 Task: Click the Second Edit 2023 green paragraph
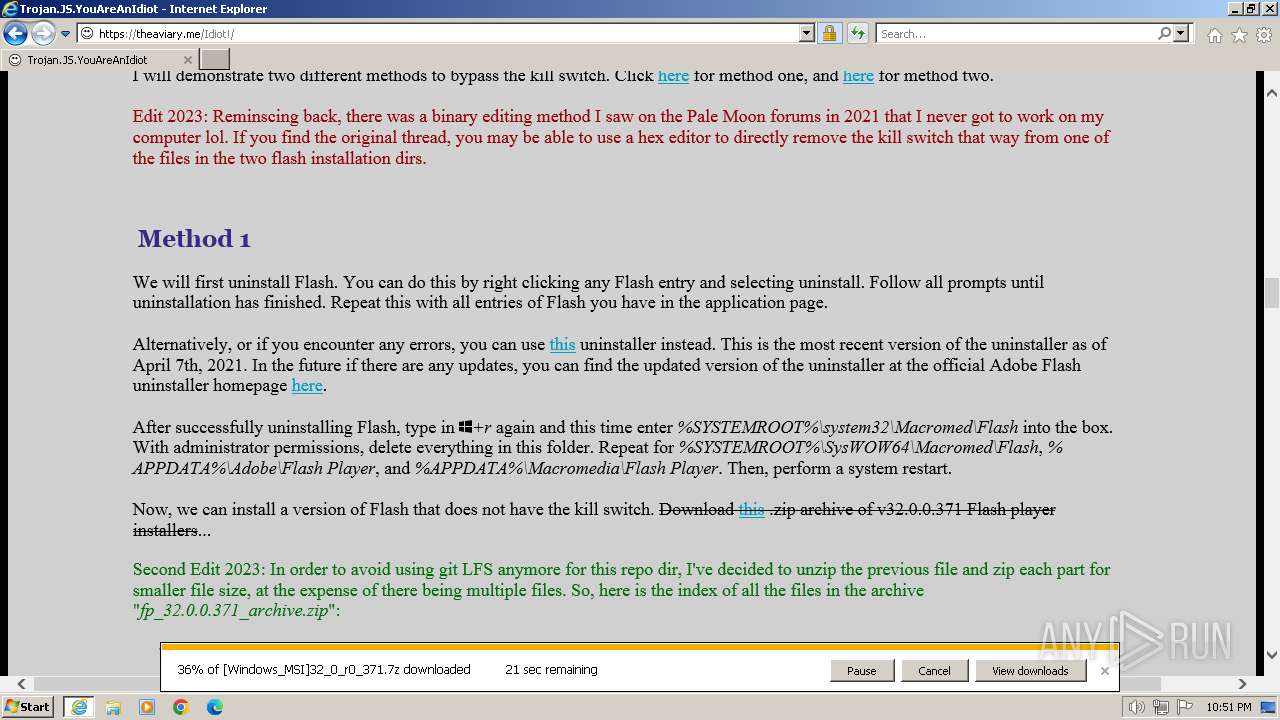point(621,590)
